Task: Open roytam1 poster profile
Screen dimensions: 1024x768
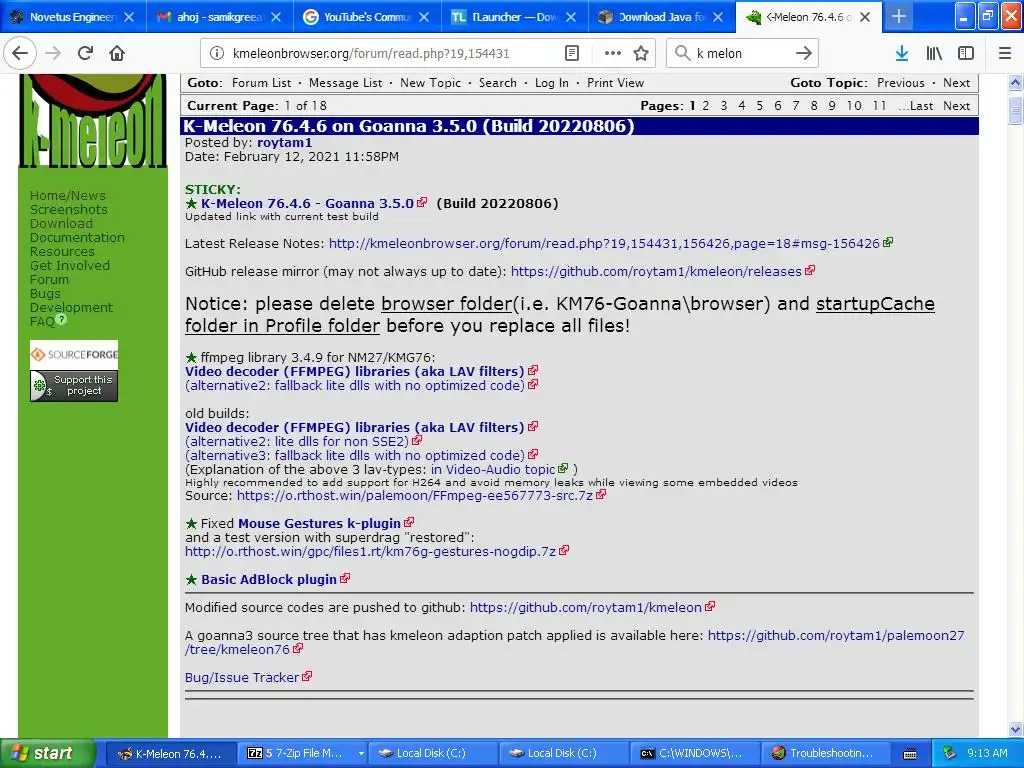Action: tap(285, 142)
